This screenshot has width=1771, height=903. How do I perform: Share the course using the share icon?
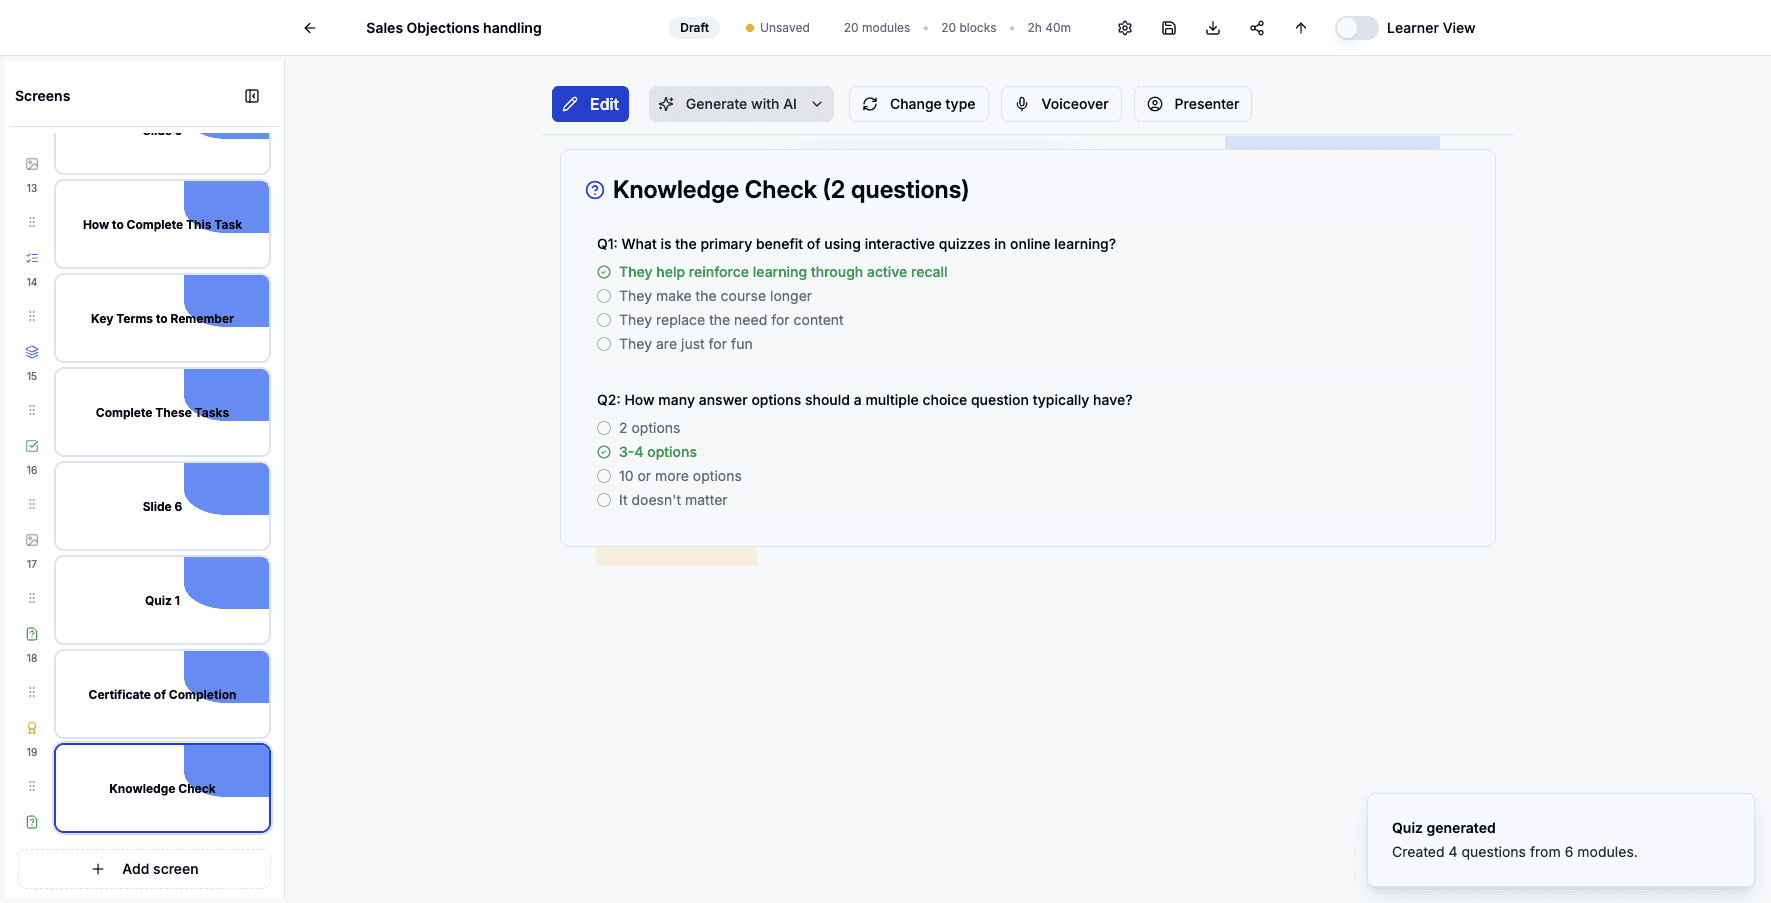tap(1256, 27)
